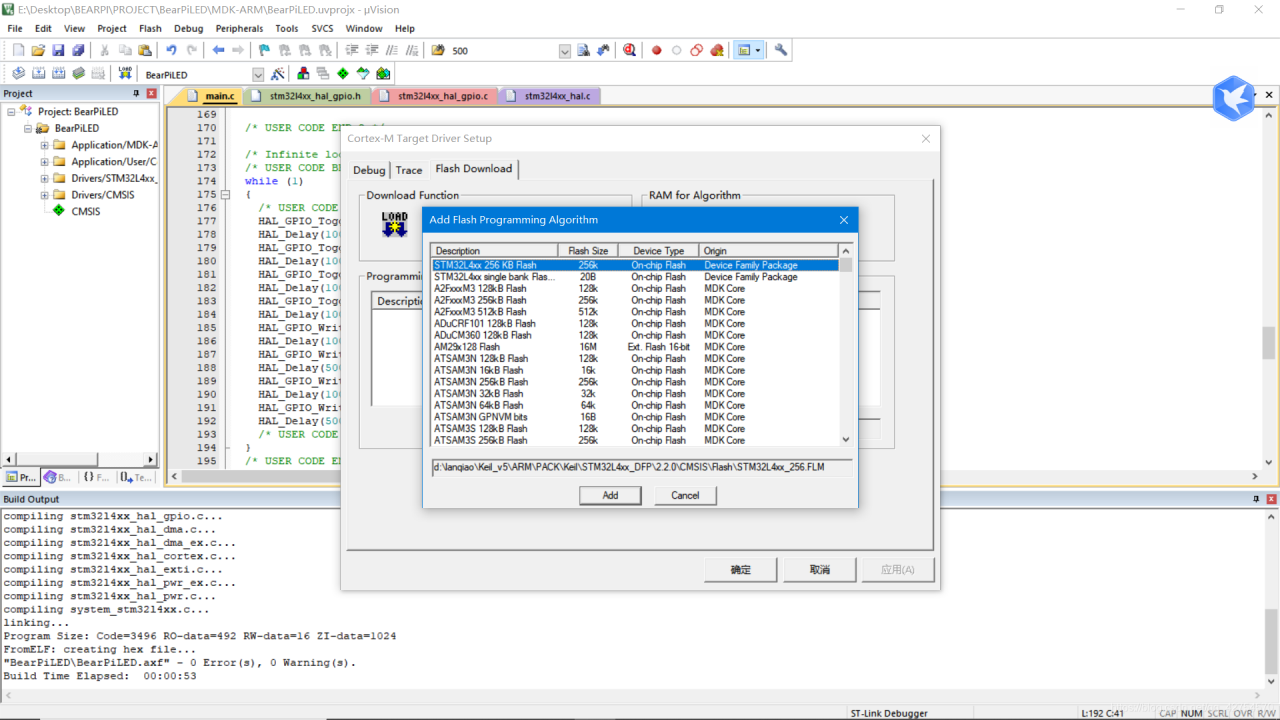Click the 取消 button in driver setup
This screenshot has height=720, width=1280.
pos(820,569)
